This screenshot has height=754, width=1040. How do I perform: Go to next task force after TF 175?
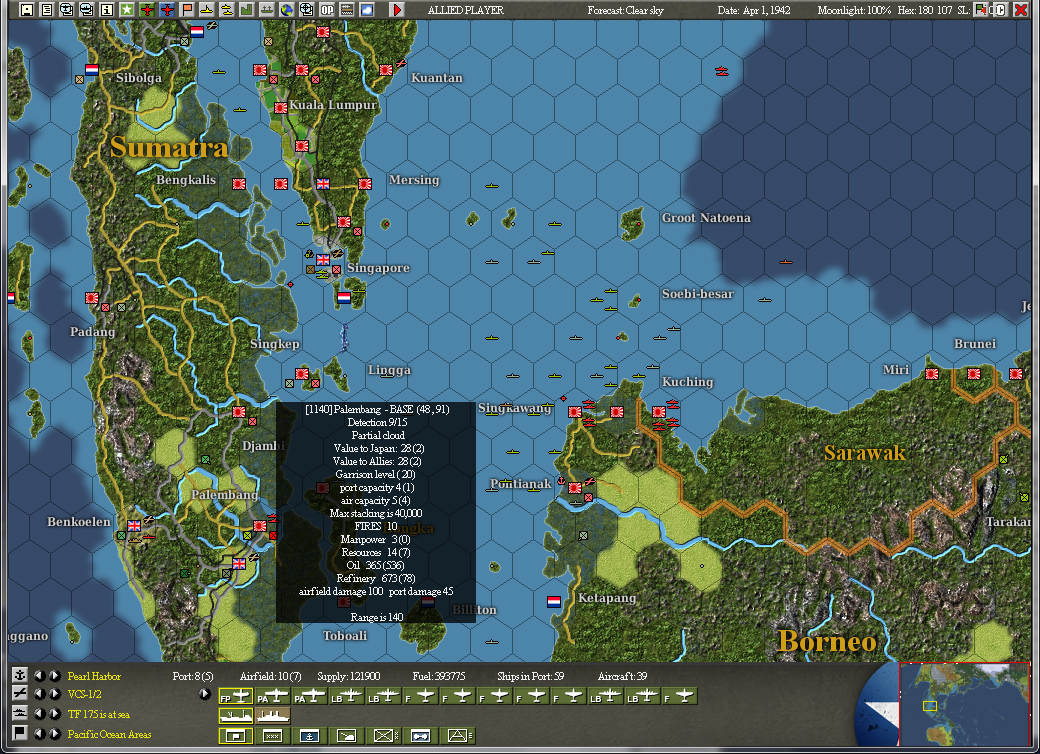pyautogui.click(x=54, y=714)
